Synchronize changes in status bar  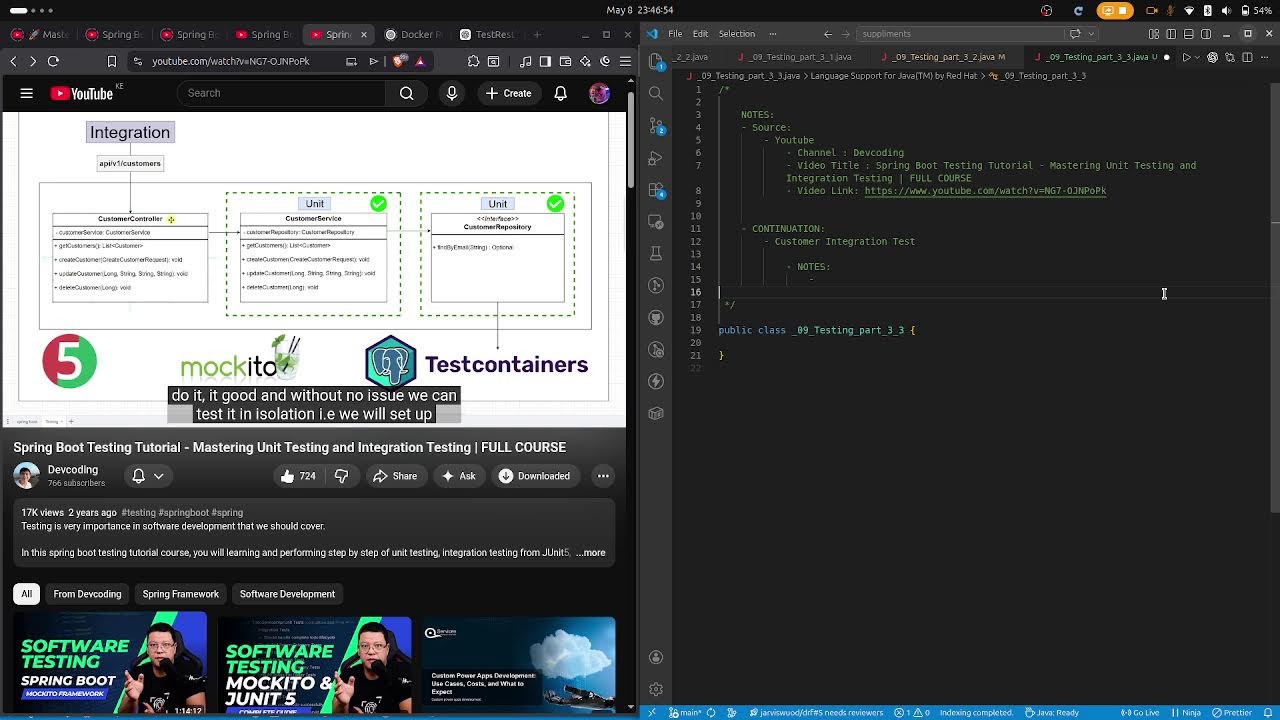tap(711, 713)
